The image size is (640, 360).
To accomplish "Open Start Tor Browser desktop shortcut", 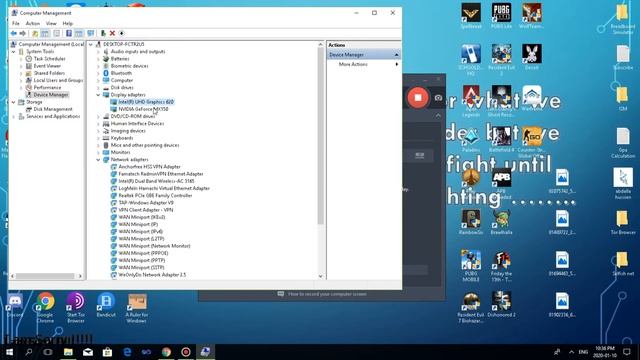I will coord(76,308).
